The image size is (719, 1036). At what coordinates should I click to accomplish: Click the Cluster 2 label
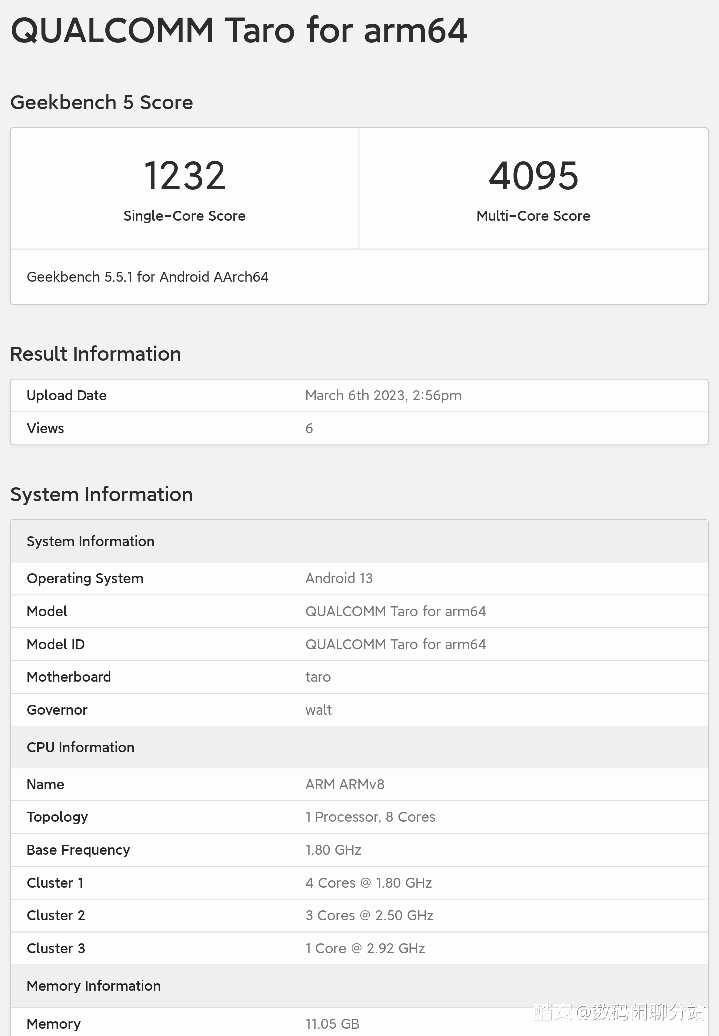tap(56, 916)
